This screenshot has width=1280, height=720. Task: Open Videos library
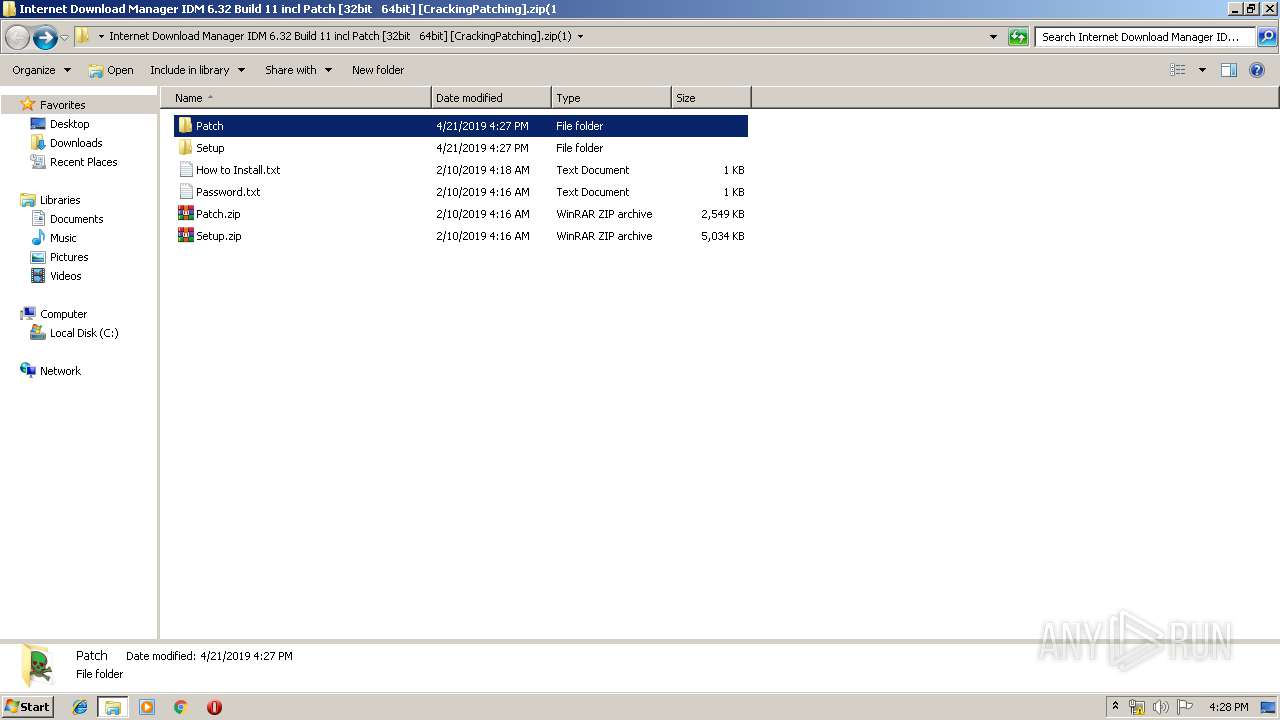(x=66, y=276)
